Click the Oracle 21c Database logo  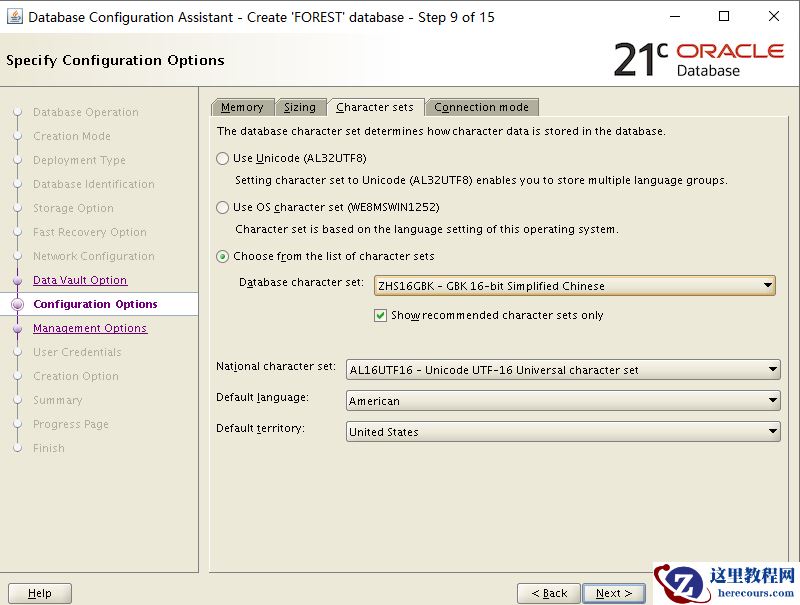[x=698, y=60]
